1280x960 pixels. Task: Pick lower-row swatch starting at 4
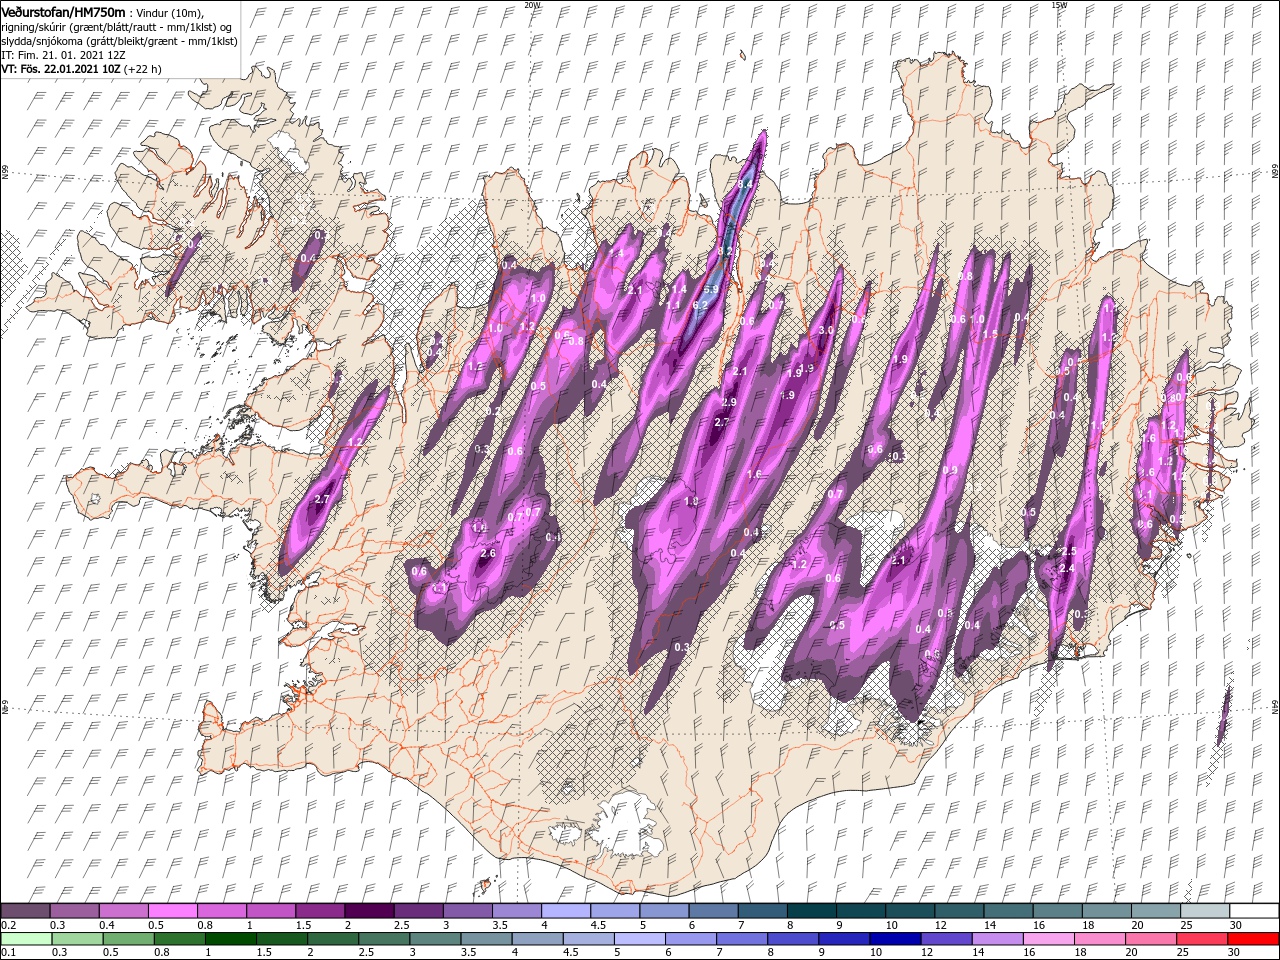point(538,939)
